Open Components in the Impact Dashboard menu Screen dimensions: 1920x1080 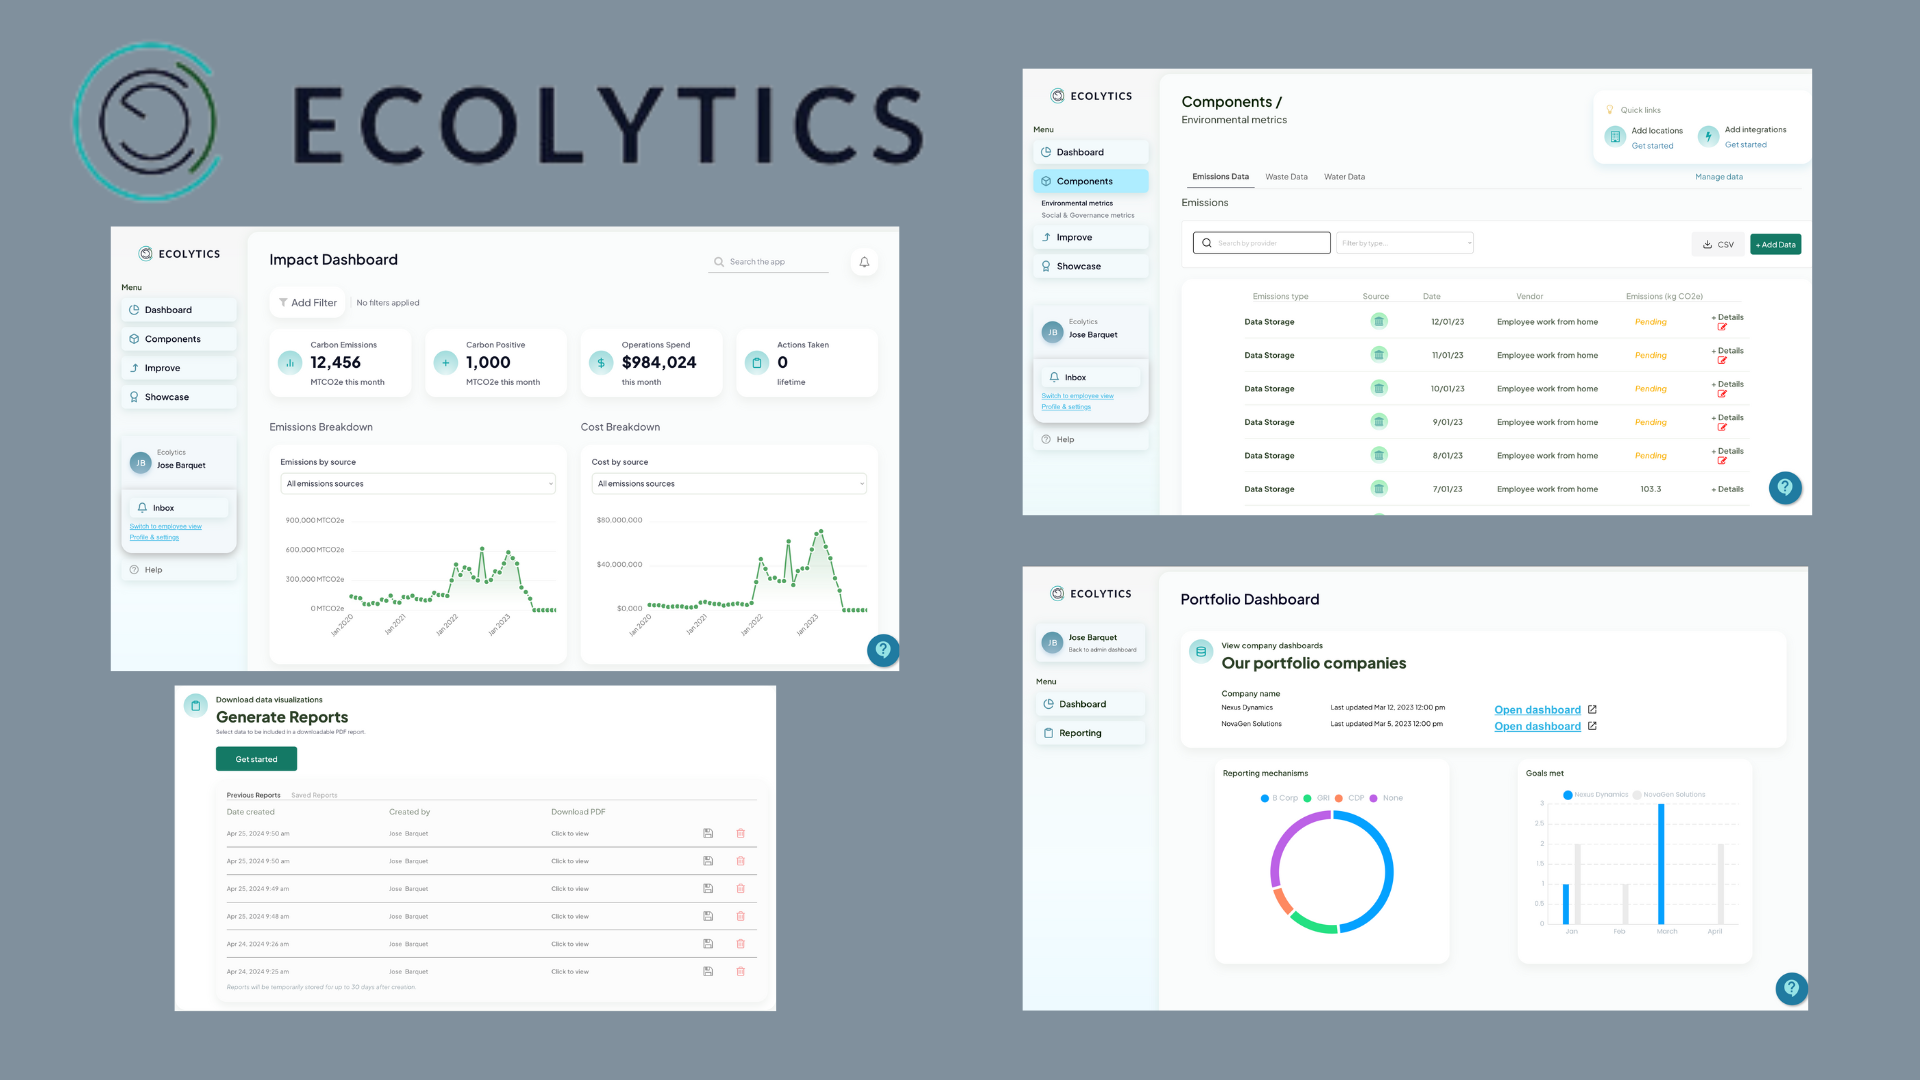(x=179, y=339)
